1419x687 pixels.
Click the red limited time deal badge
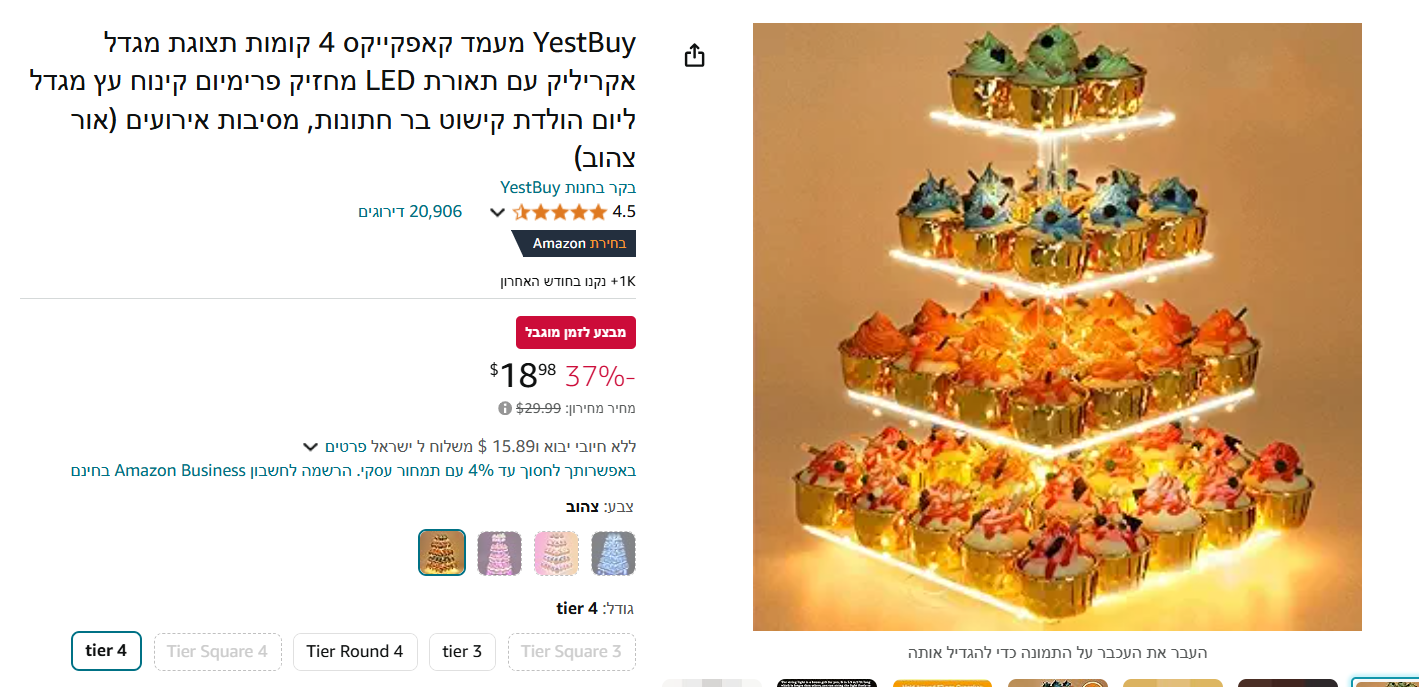point(576,332)
